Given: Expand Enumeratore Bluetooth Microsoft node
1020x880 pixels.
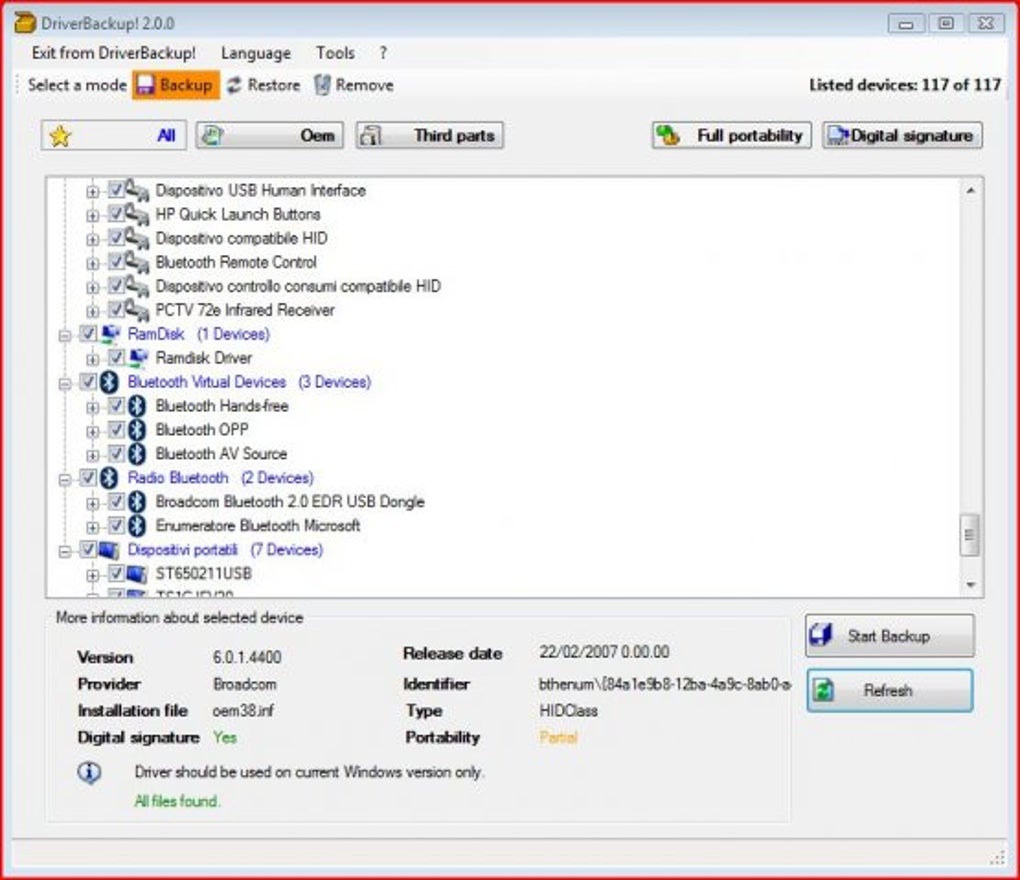Looking at the screenshot, I should (92, 527).
